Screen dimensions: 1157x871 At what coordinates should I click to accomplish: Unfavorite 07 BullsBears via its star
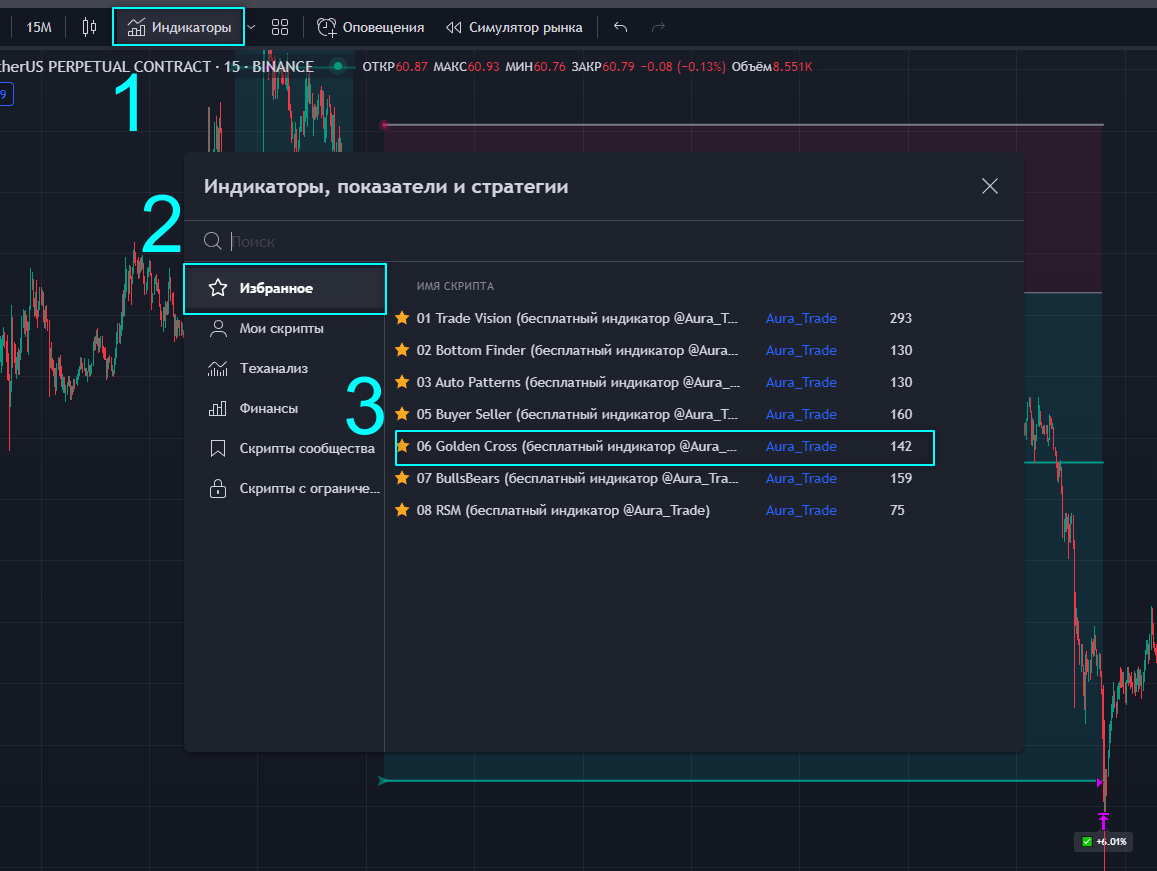point(402,478)
